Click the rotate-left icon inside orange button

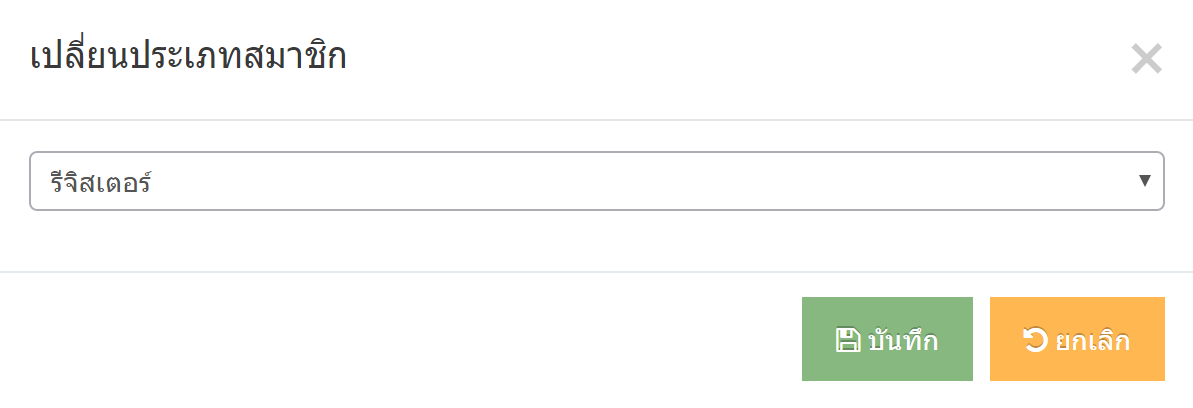[x=1036, y=339]
